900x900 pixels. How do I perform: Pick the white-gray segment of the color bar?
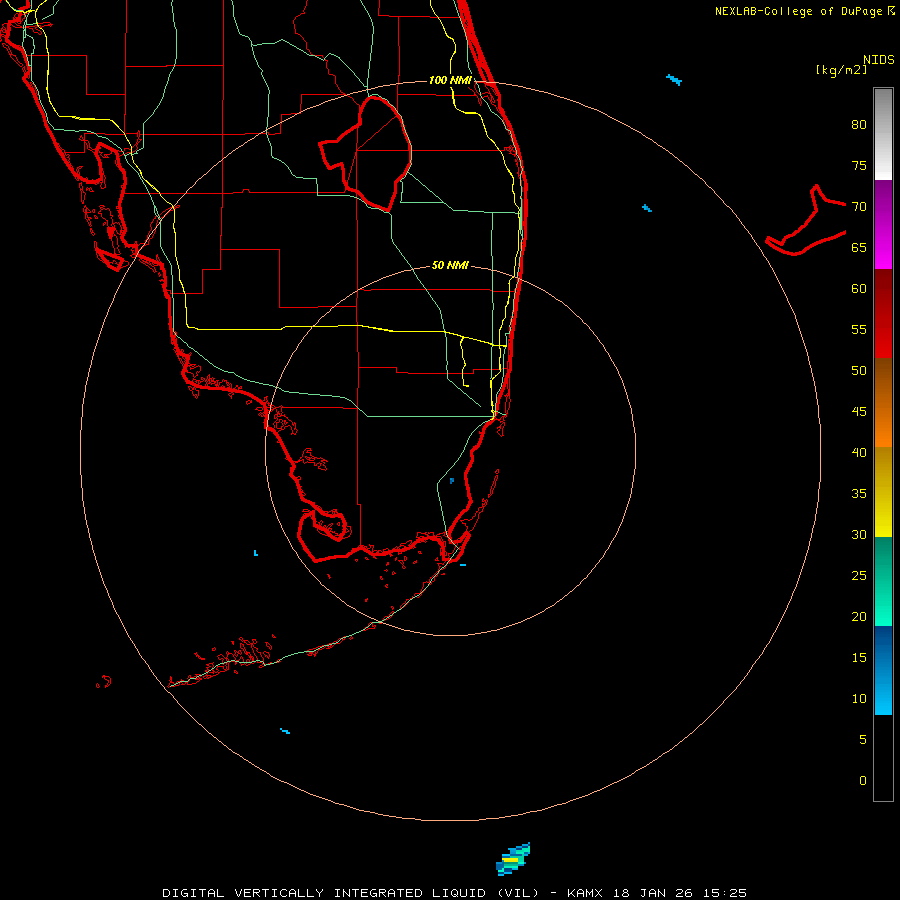883,134
